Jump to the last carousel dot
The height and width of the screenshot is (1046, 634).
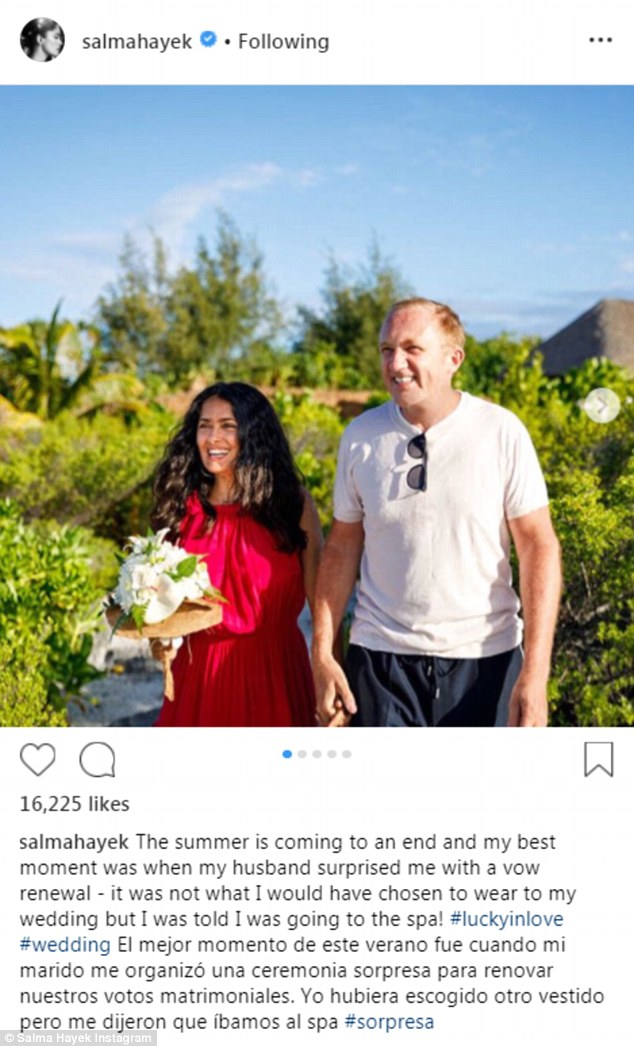pos(346,754)
